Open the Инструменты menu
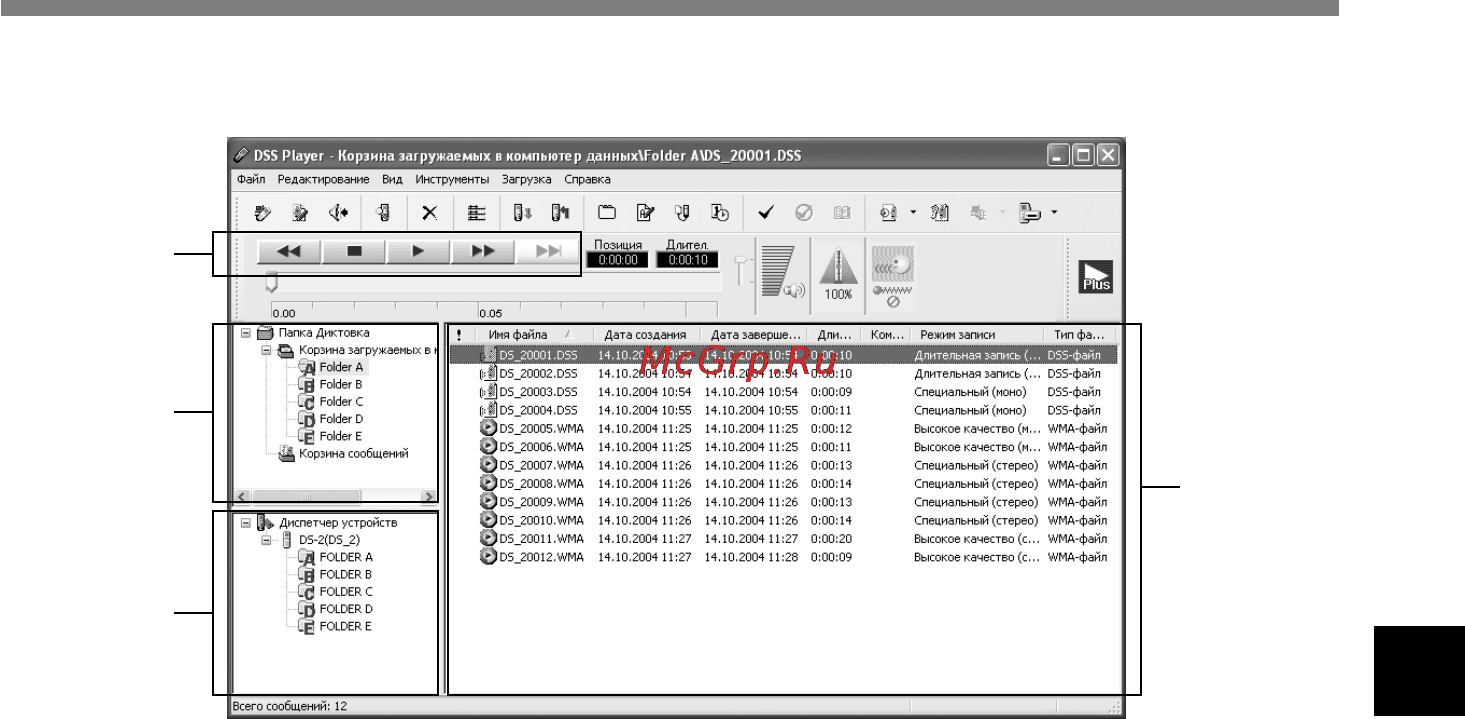 coord(451,180)
